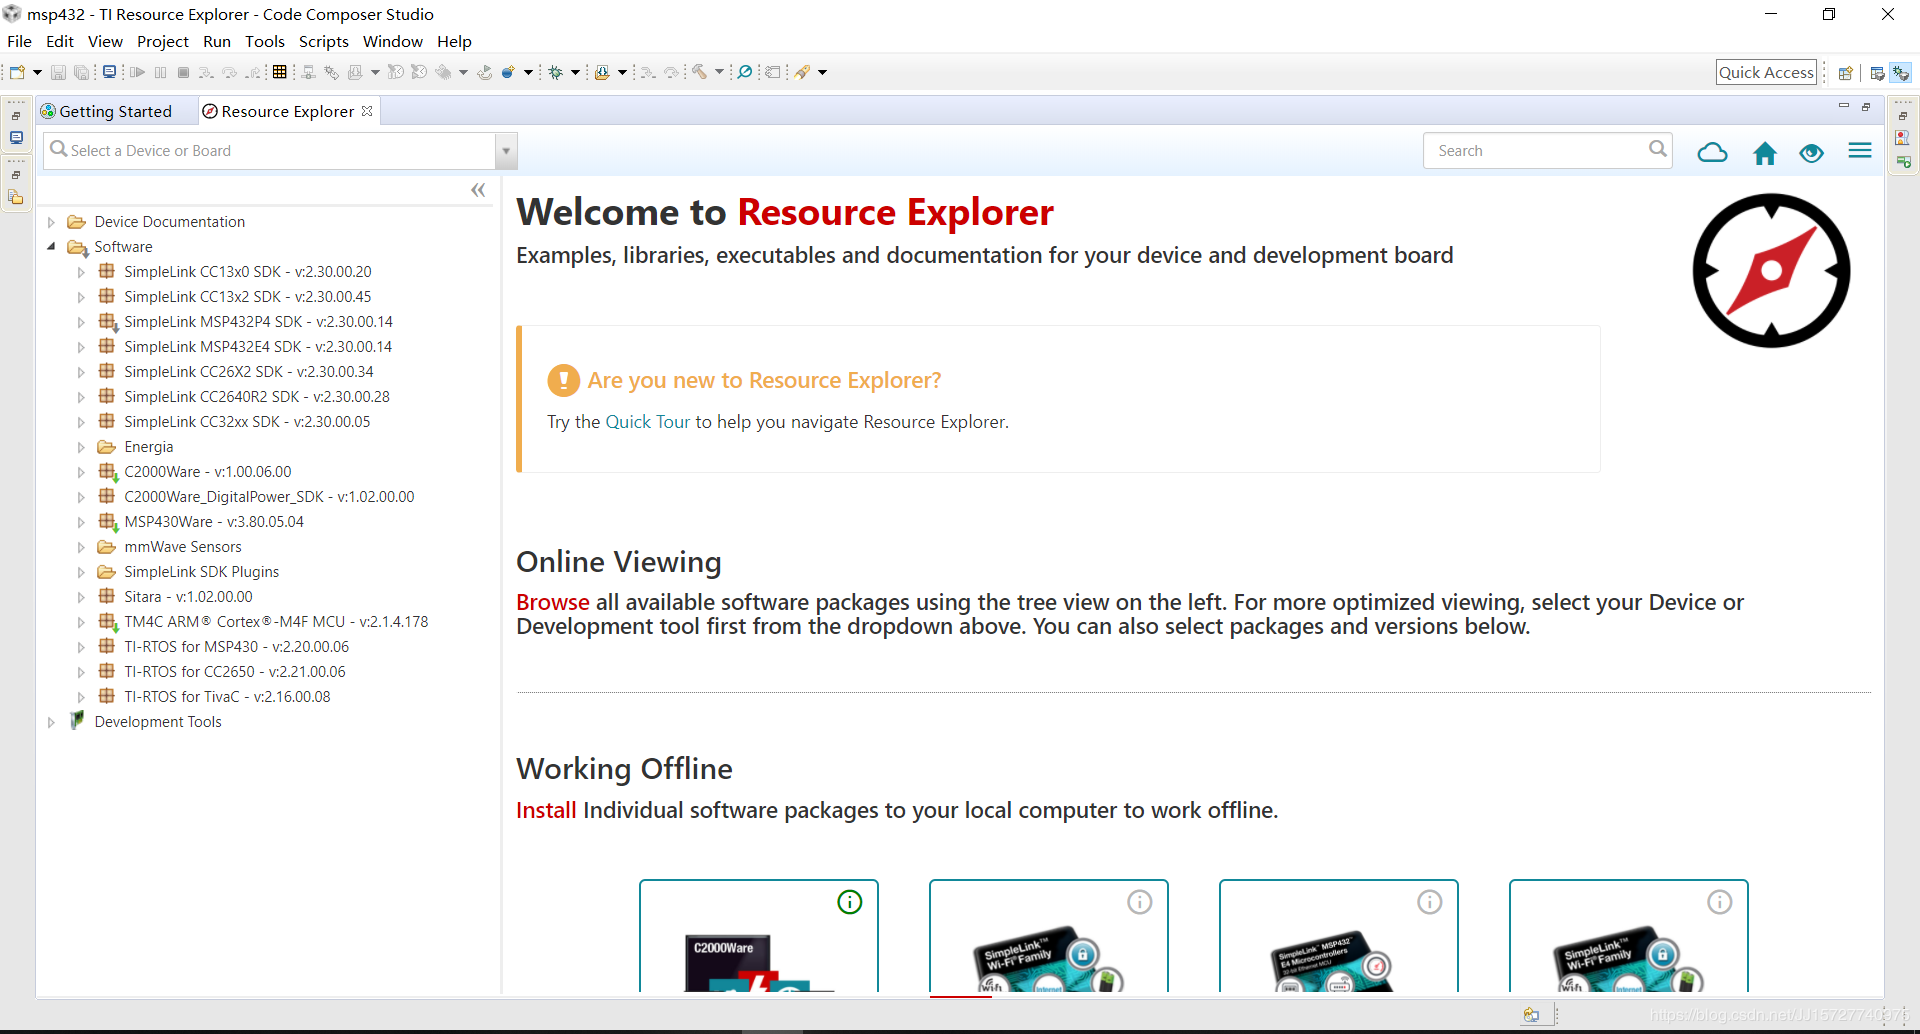Follow the Quick Tour link
This screenshot has height=1034, width=1920.
pos(647,422)
